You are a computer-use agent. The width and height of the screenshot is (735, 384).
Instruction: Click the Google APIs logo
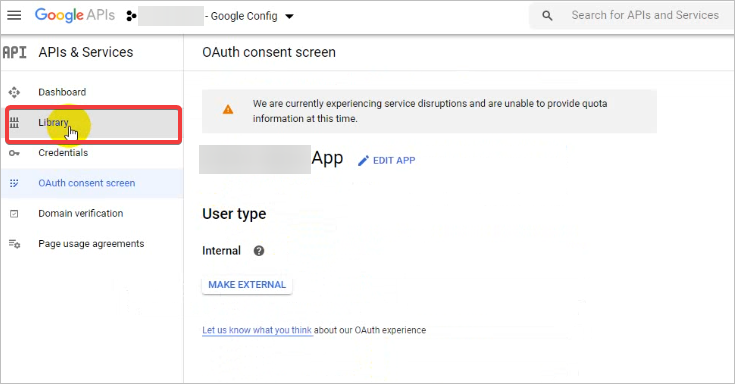pos(75,15)
